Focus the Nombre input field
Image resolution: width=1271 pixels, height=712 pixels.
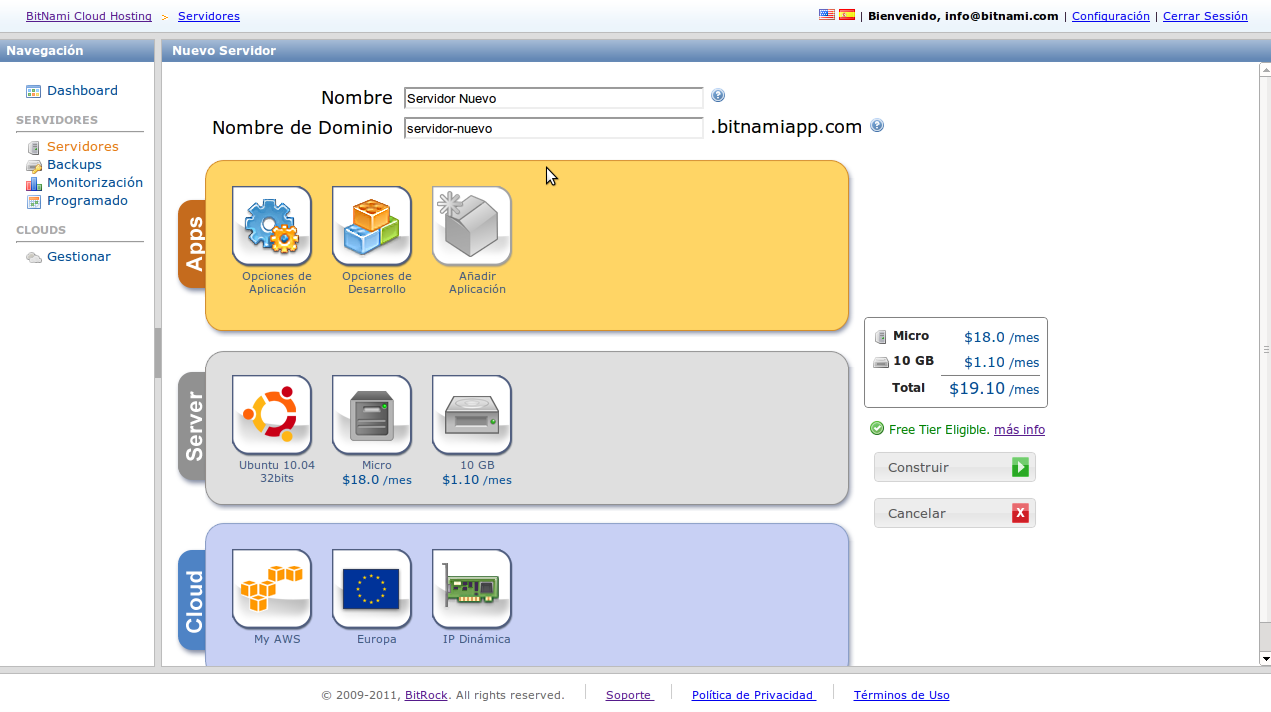(x=554, y=98)
